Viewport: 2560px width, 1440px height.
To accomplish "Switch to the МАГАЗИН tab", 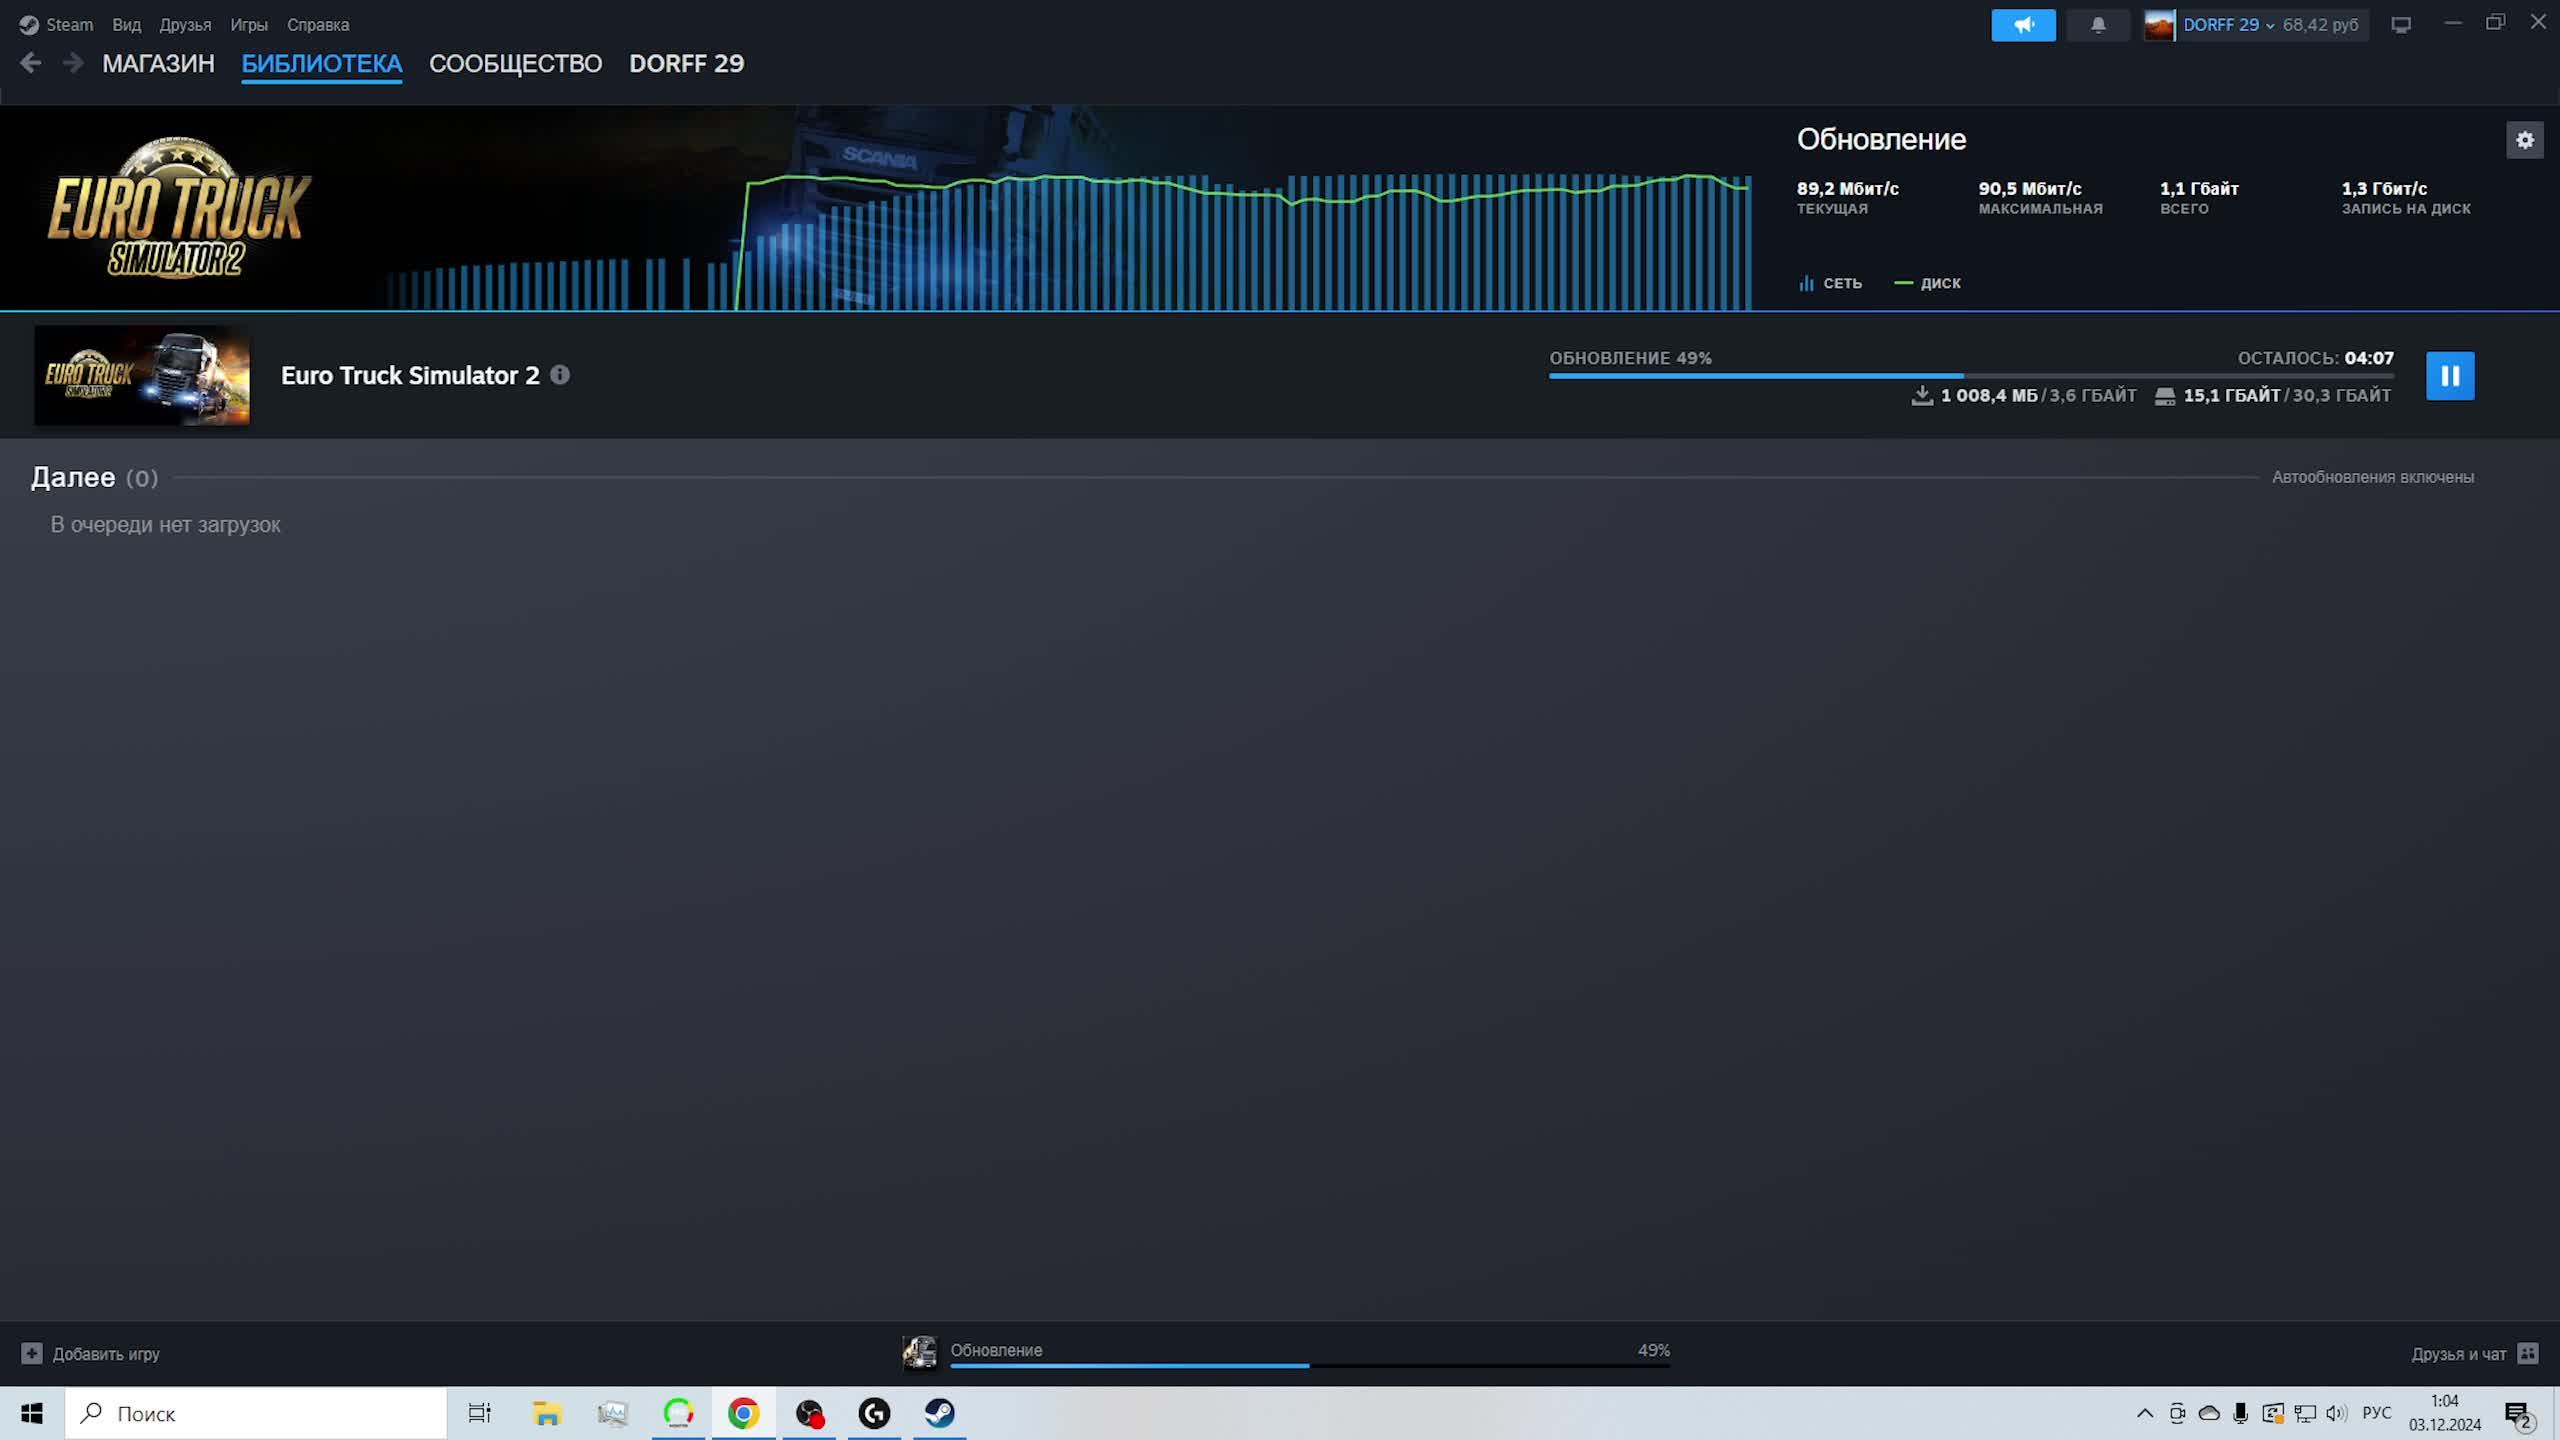I will coord(158,64).
